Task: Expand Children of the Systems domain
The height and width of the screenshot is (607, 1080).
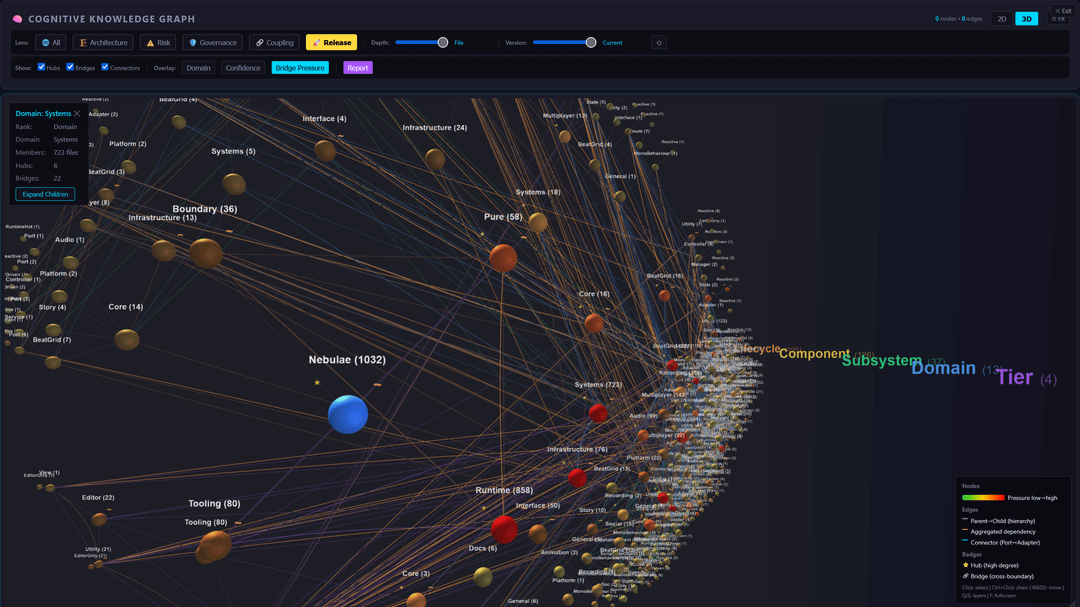Action: click(x=45, y=194)
